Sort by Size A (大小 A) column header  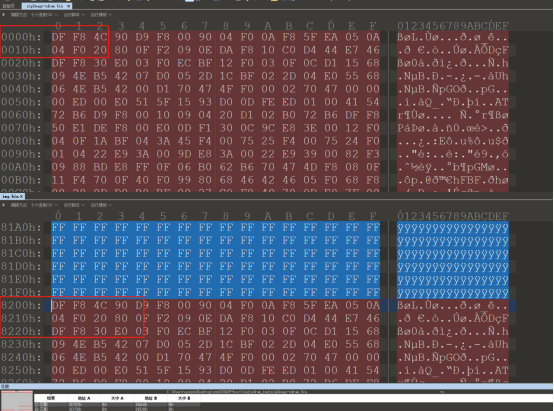[117, 398]
